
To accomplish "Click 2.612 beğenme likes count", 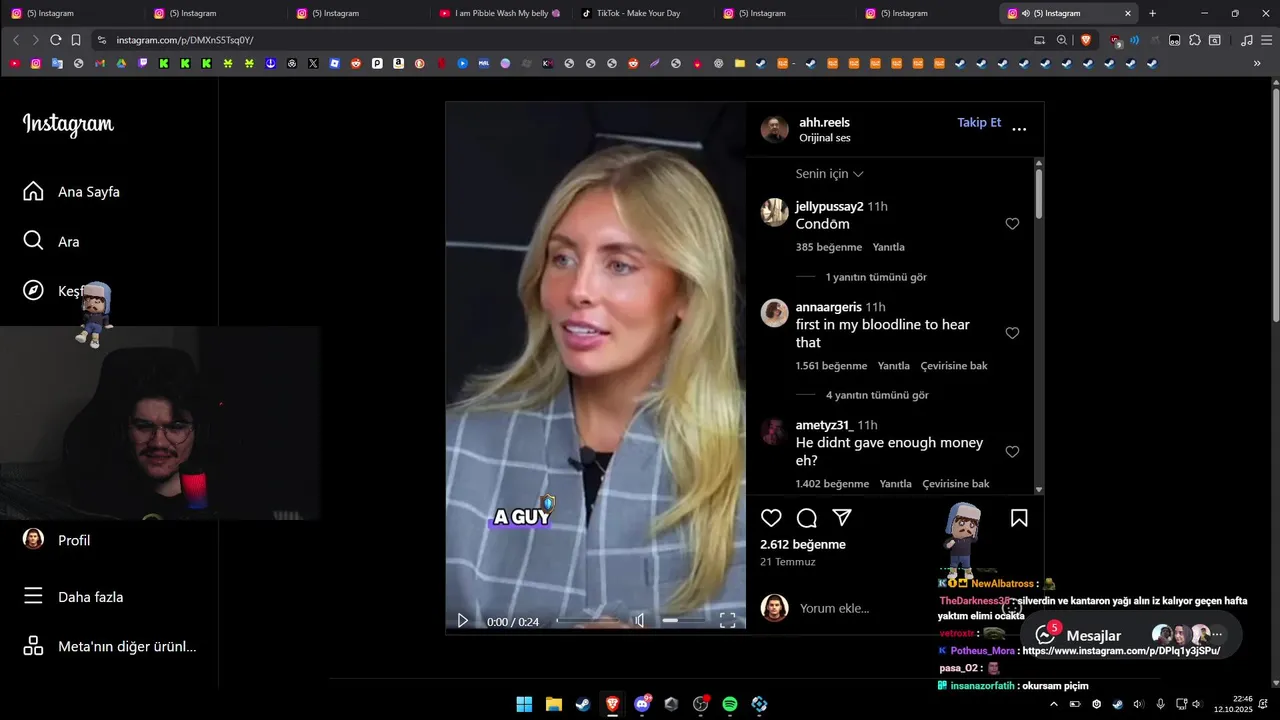I will coord(803,545).
